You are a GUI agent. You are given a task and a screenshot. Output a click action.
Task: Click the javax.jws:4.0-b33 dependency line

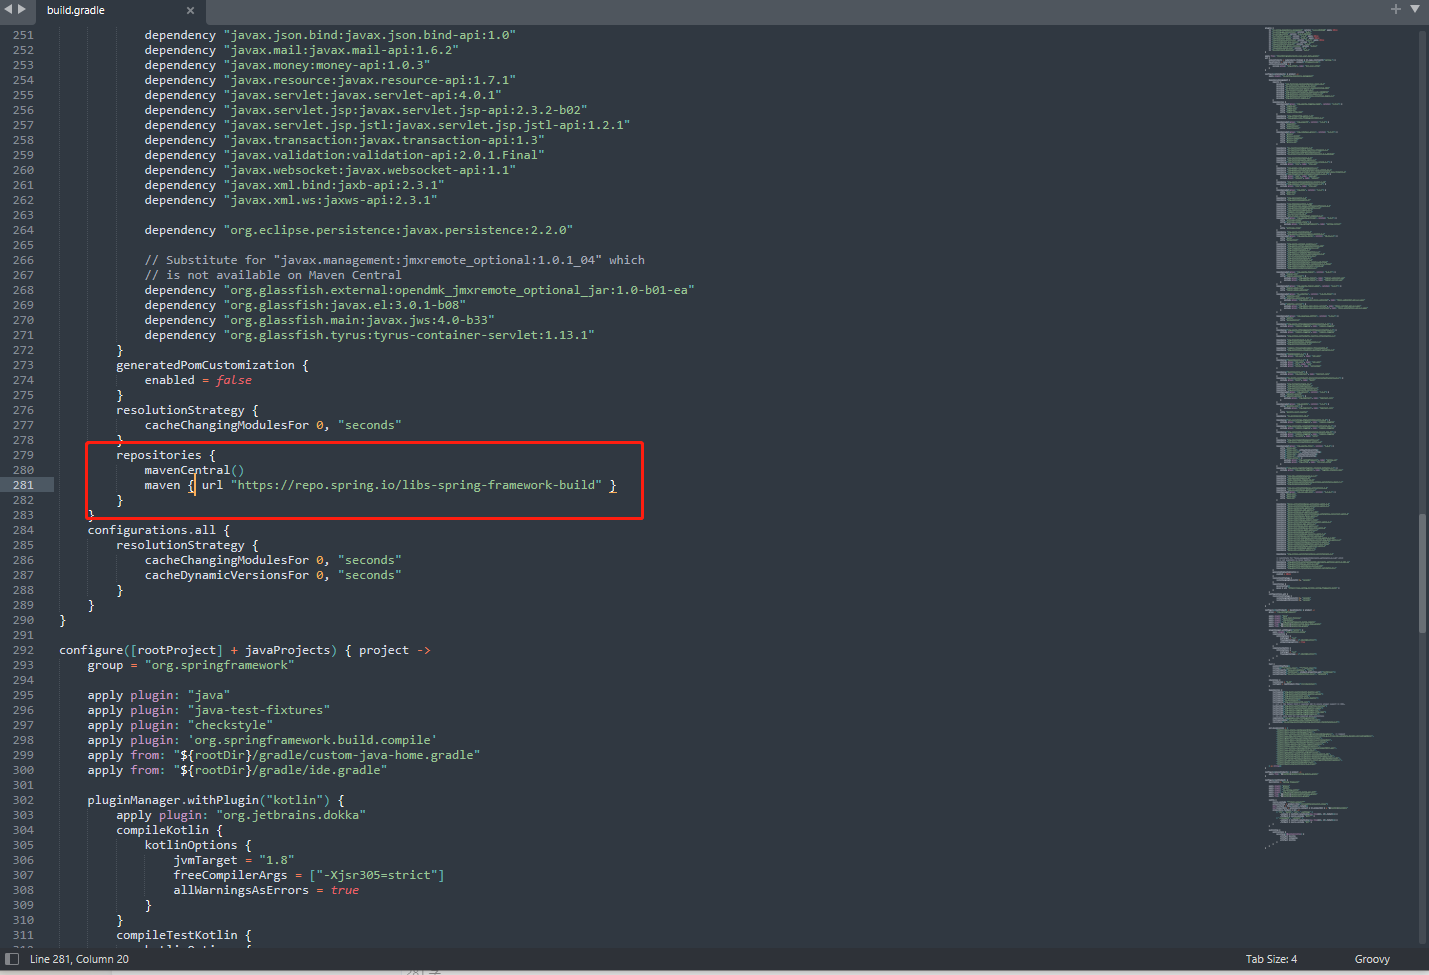click(319, 320)
